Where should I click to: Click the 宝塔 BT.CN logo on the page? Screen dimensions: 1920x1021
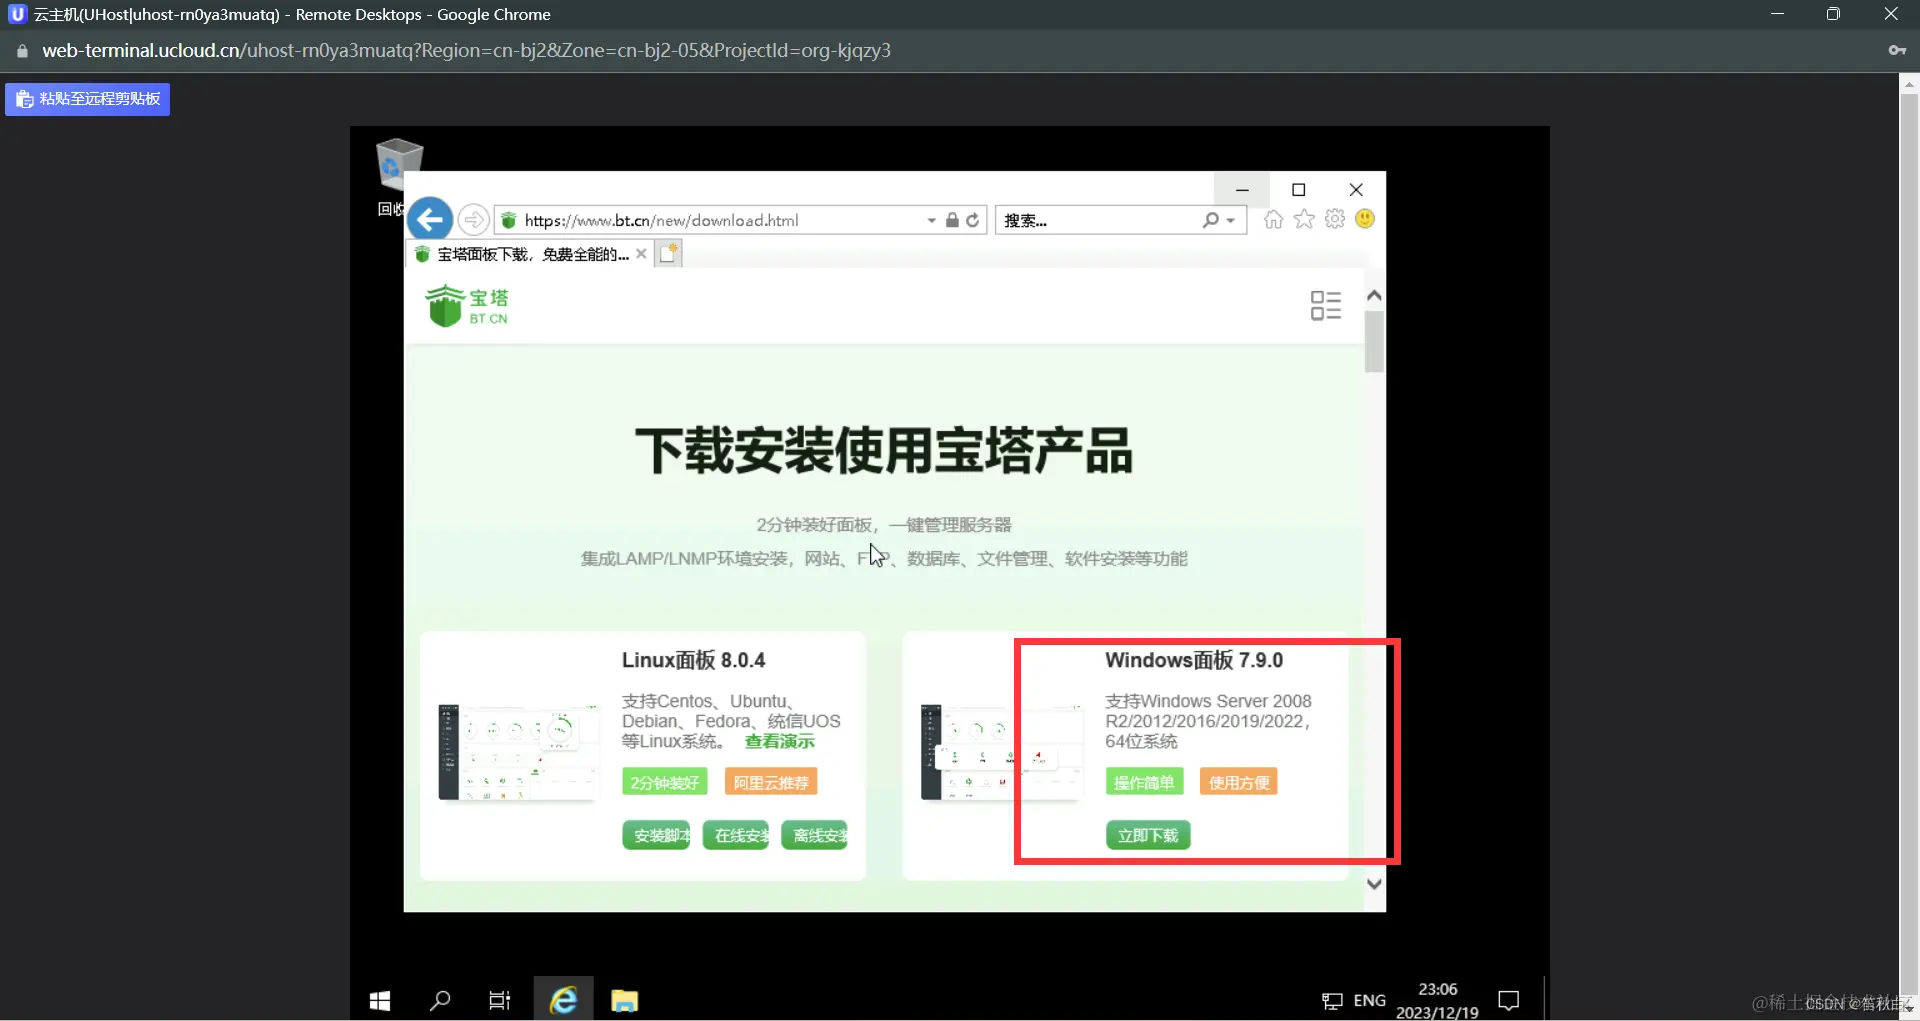(x=466, y=305)
